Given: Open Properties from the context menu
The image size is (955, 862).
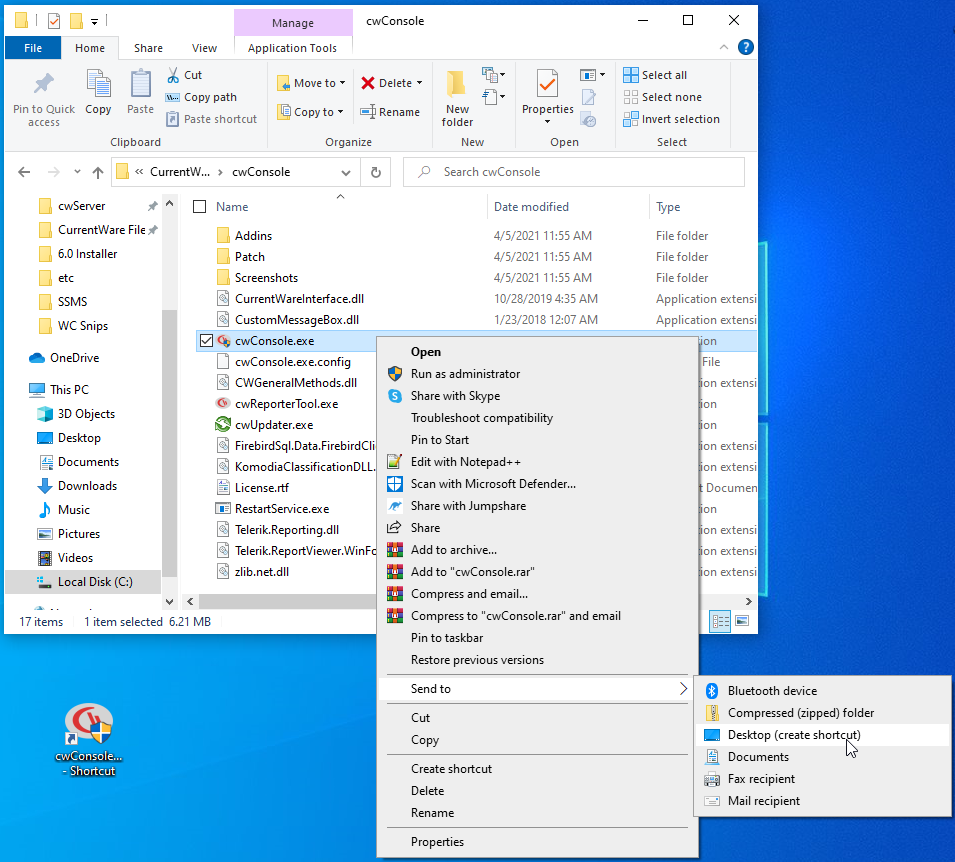Looking at the screenshot, I should pyautogui.click(x=437, y=842).
